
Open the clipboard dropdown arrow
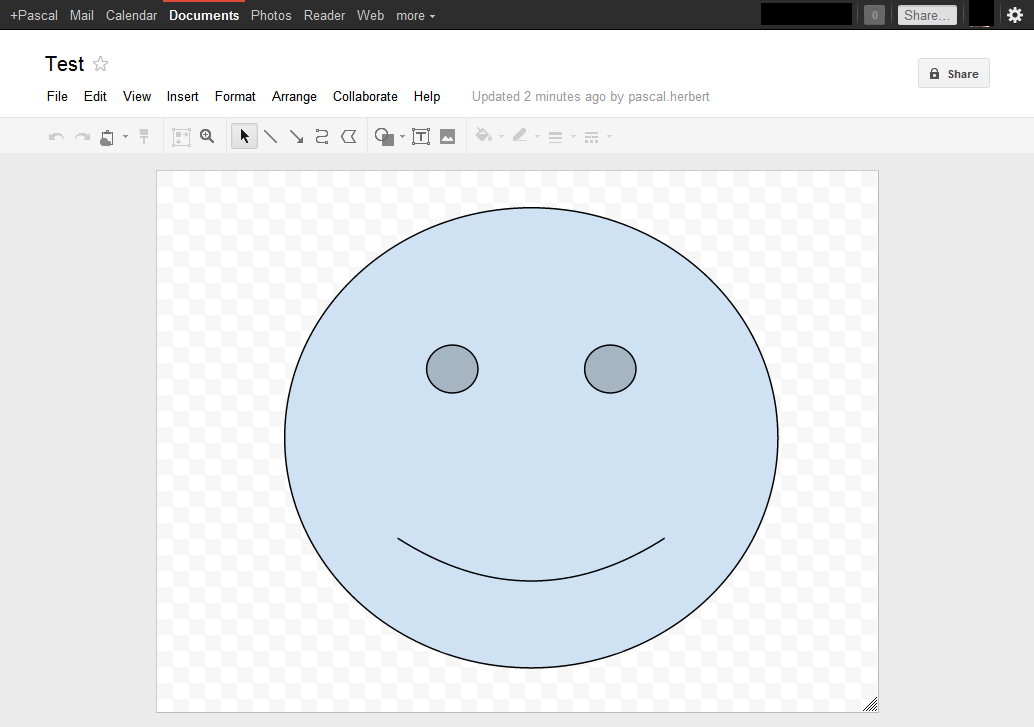pyautogui.click(x=125, y=137)
